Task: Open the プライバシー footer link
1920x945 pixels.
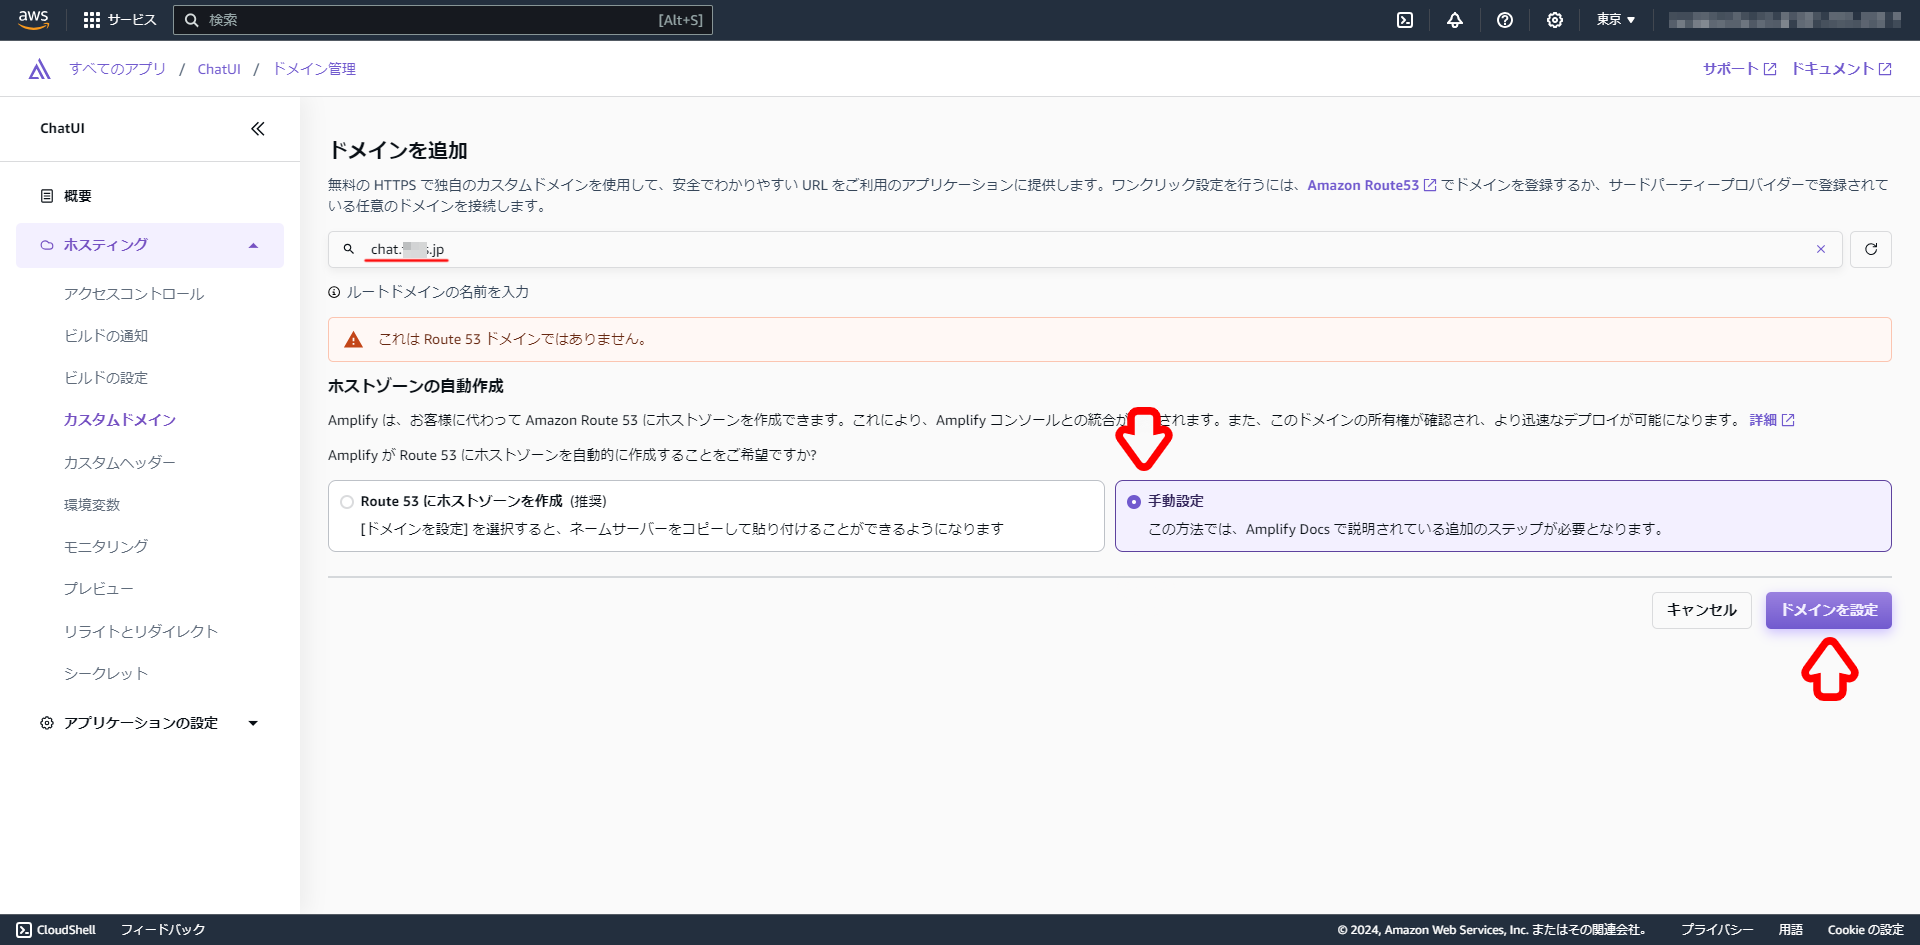Action: pyautogui.click(x=1717, y=930)
